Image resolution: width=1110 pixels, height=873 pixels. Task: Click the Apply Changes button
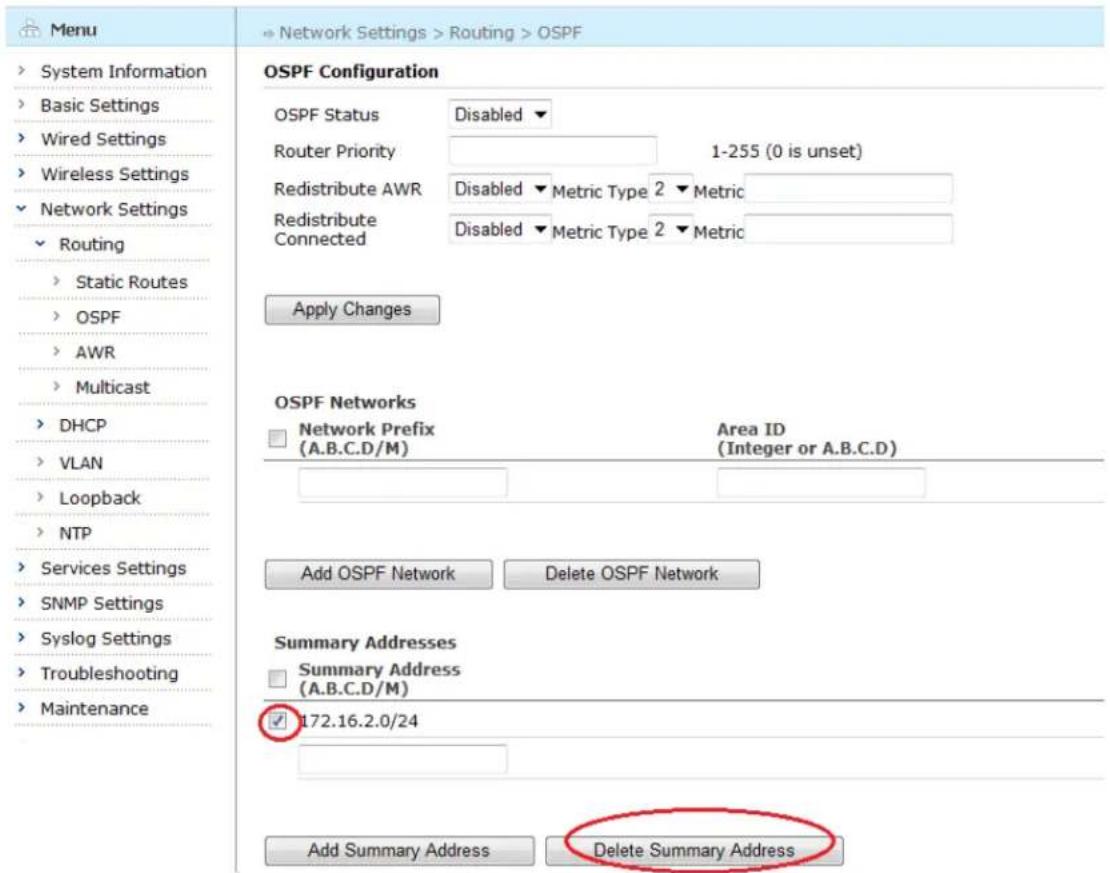352,309
